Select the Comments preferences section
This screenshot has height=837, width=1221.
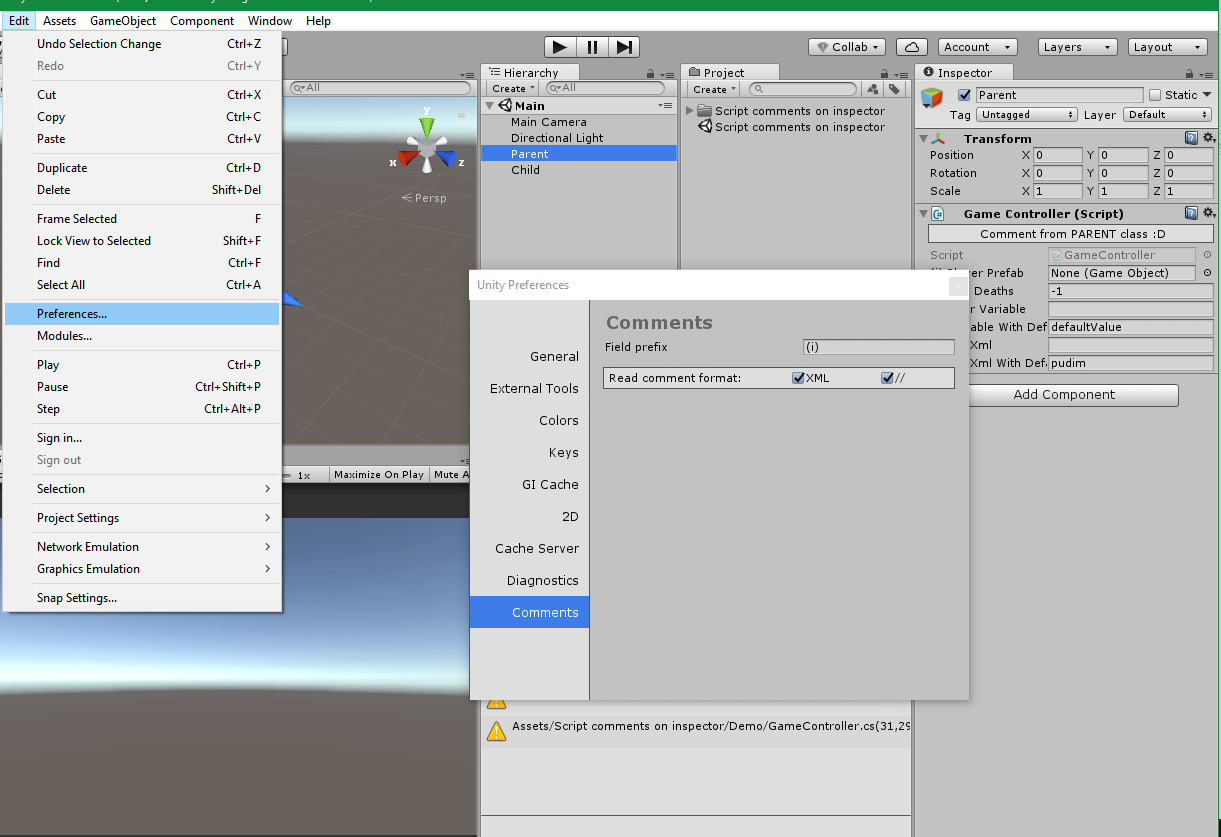coord(530,612)
